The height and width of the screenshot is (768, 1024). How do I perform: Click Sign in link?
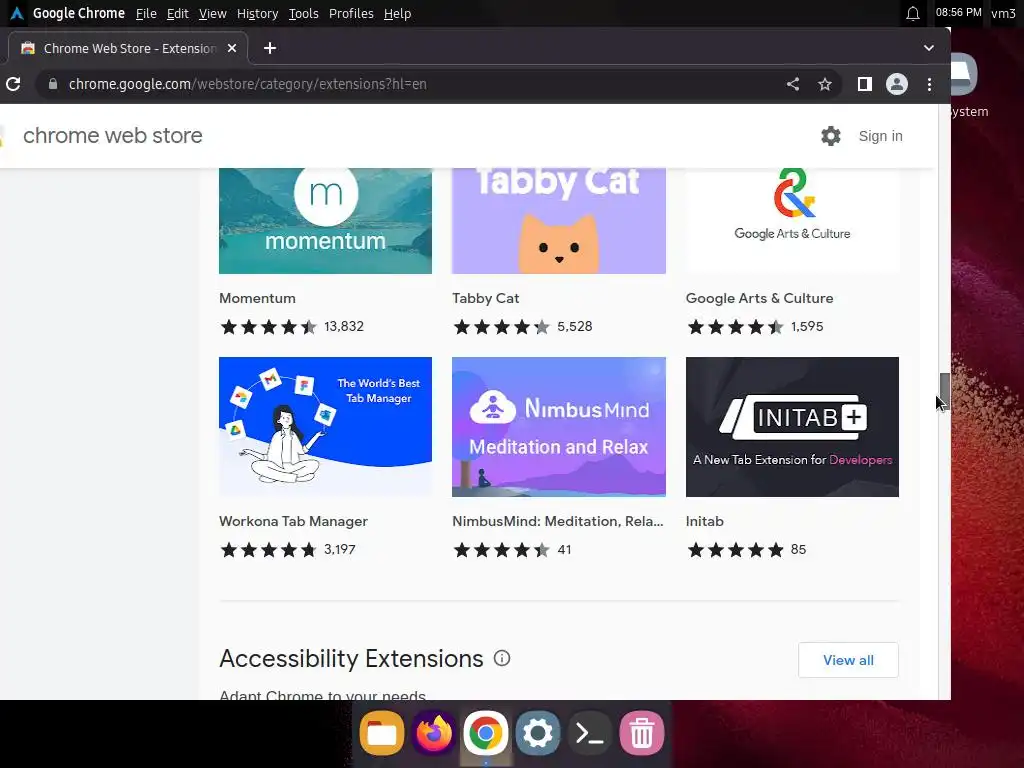coord(880,136)
